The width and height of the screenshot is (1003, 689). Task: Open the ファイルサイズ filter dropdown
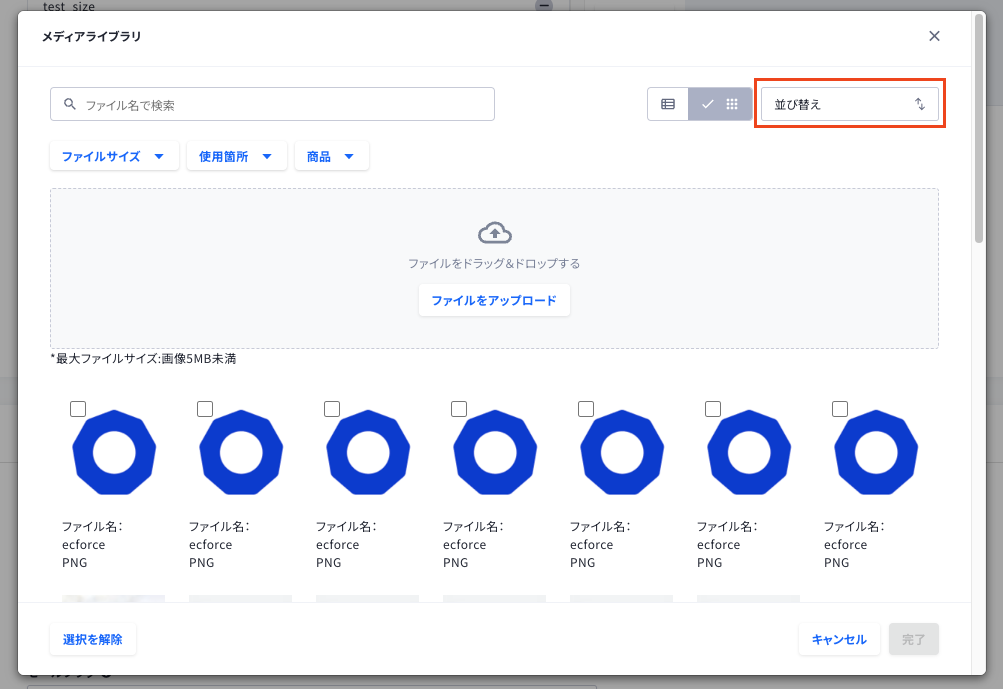(114, 156)
